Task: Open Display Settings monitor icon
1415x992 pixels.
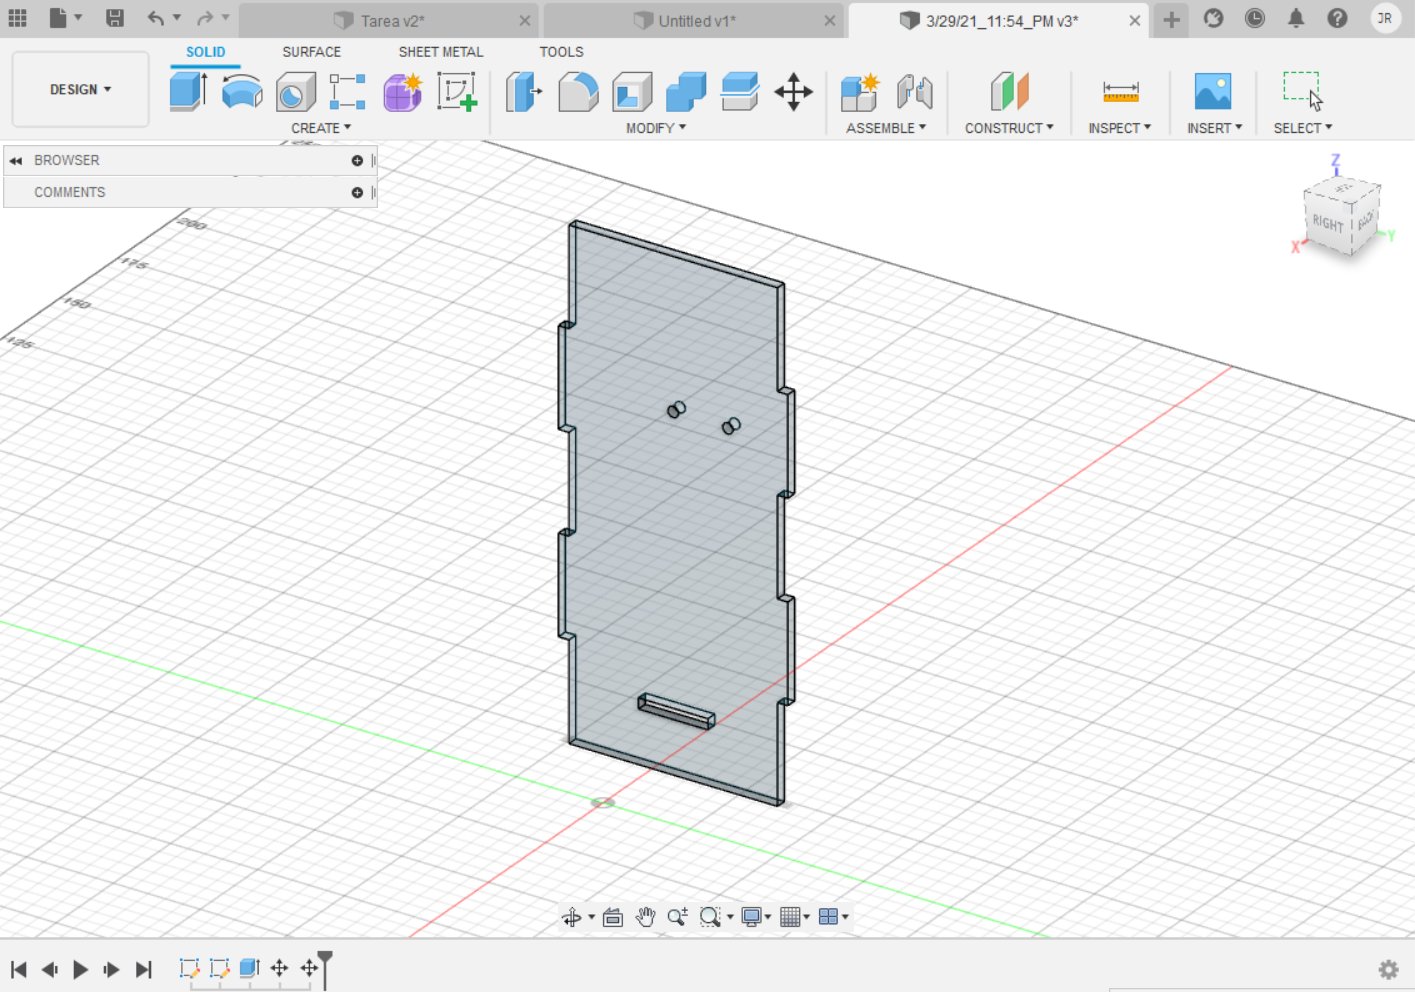Action: 751,917
